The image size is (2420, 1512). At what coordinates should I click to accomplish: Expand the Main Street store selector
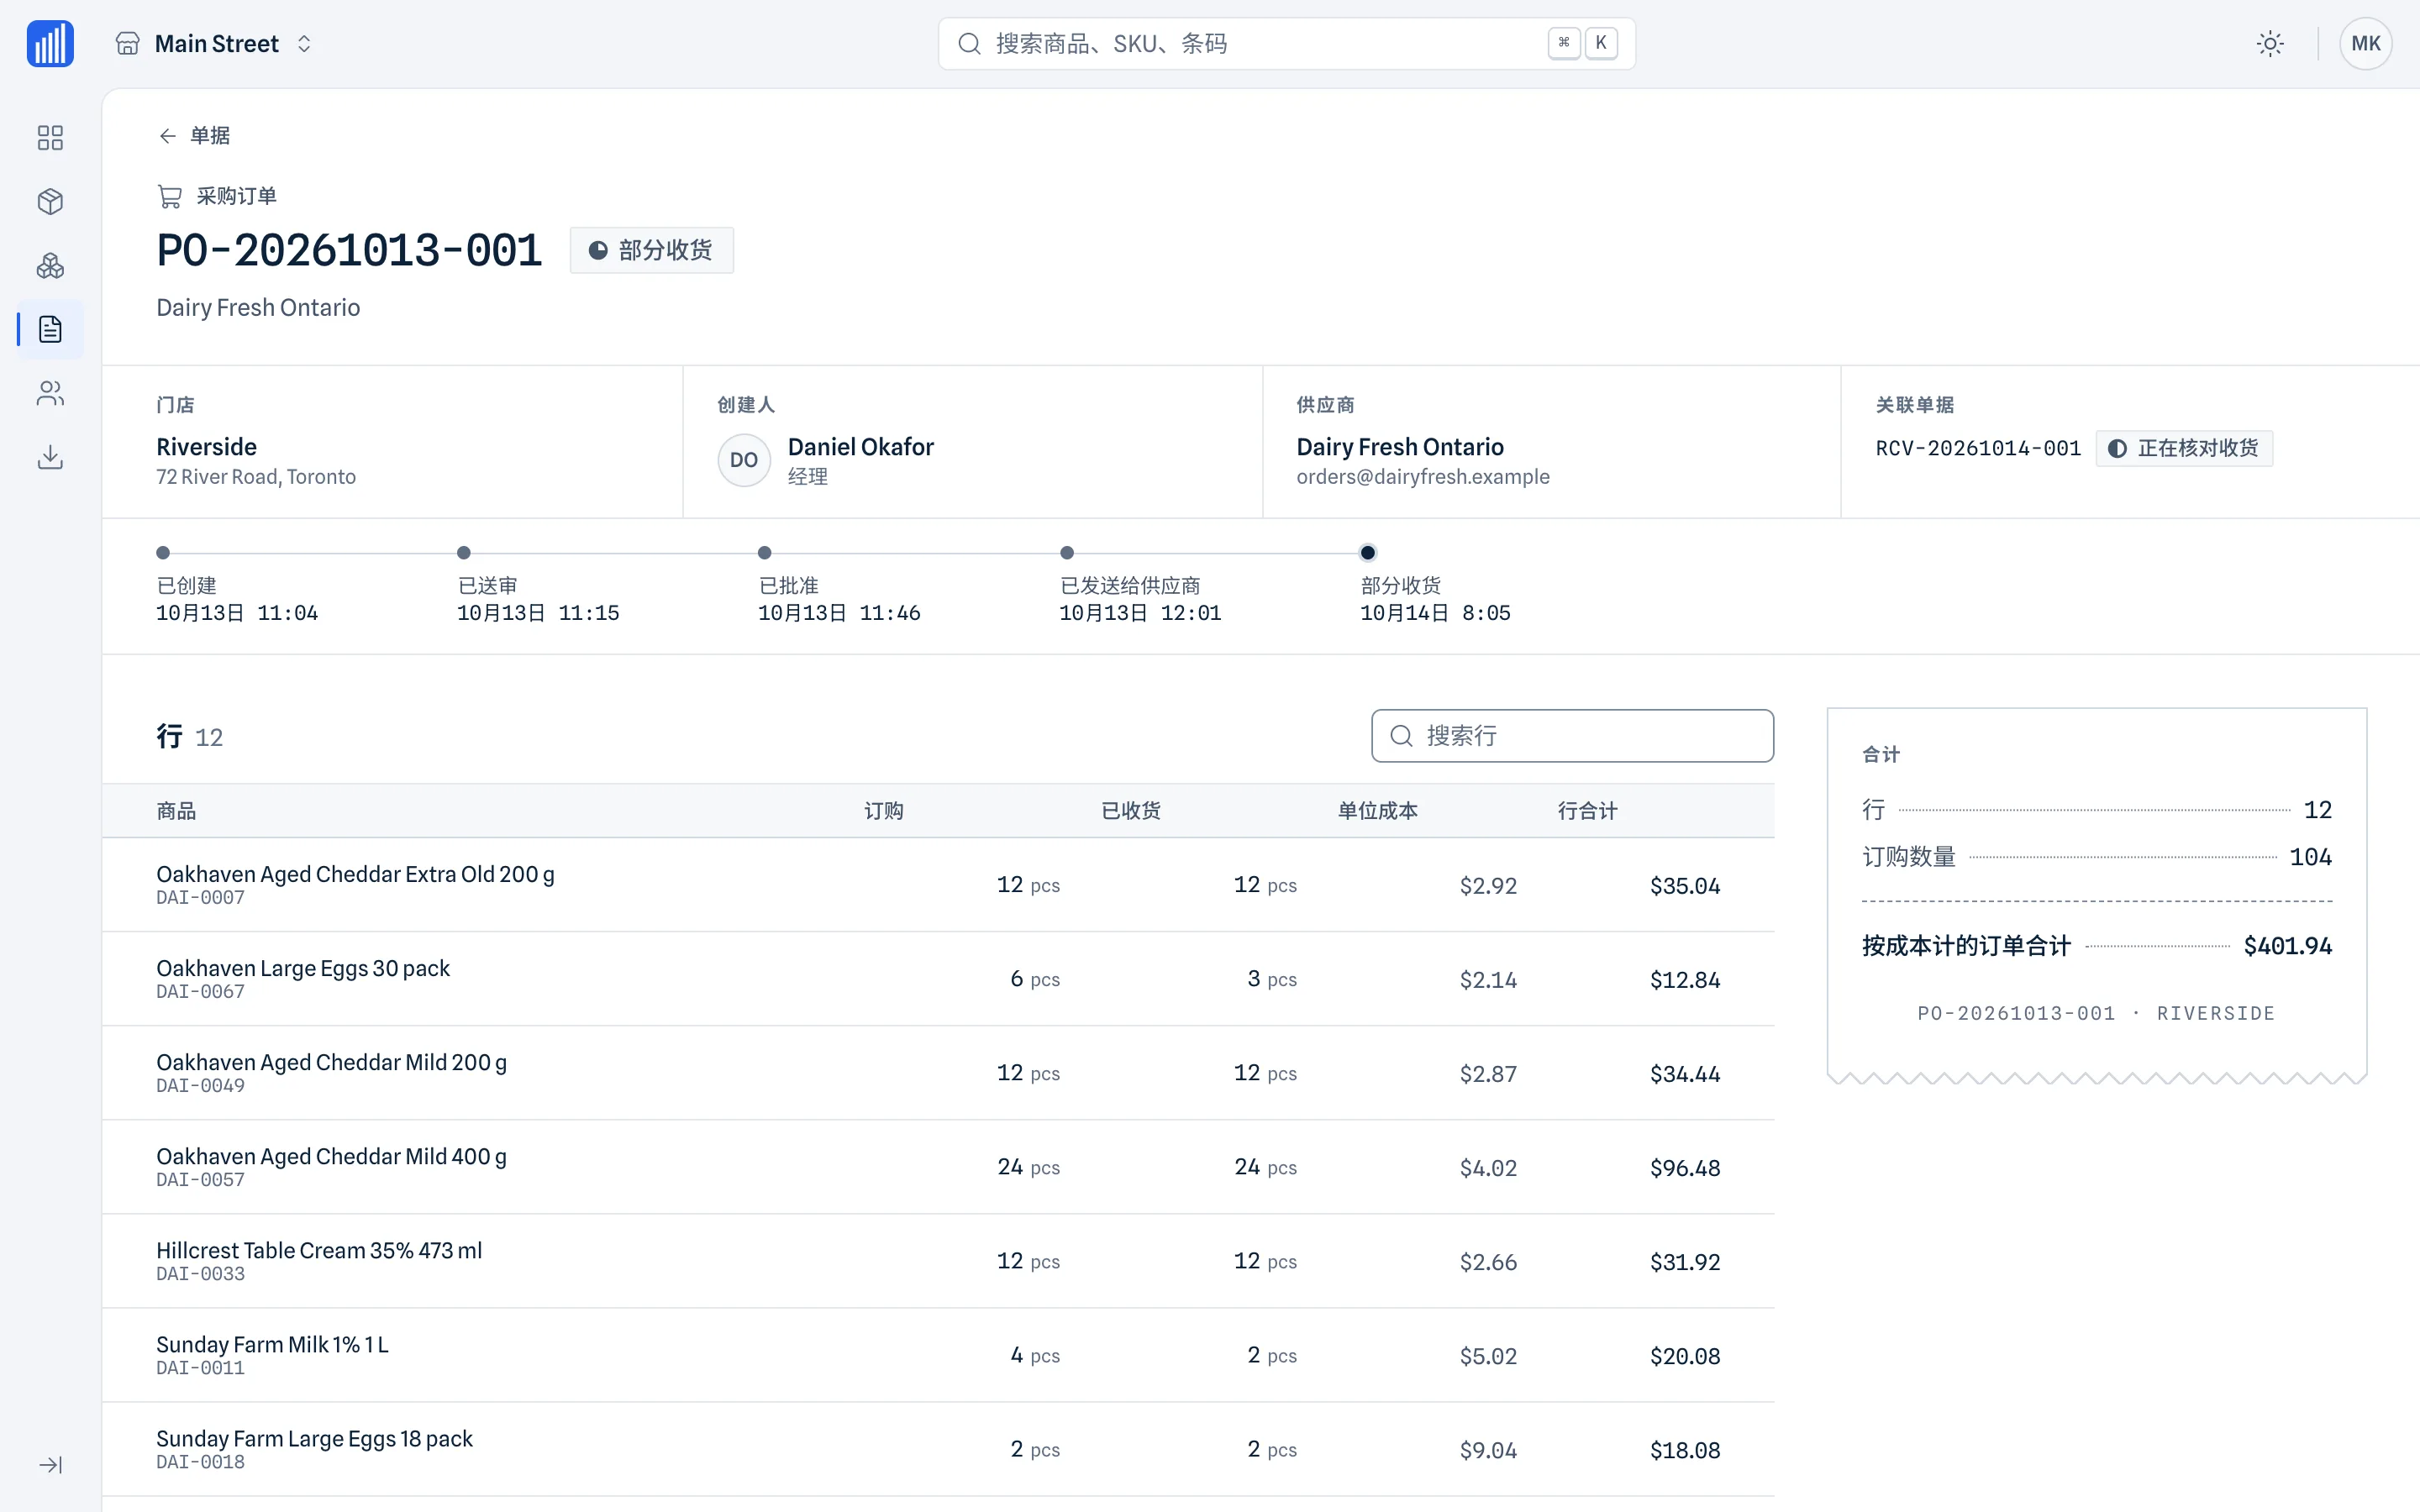tap(214, 44)
